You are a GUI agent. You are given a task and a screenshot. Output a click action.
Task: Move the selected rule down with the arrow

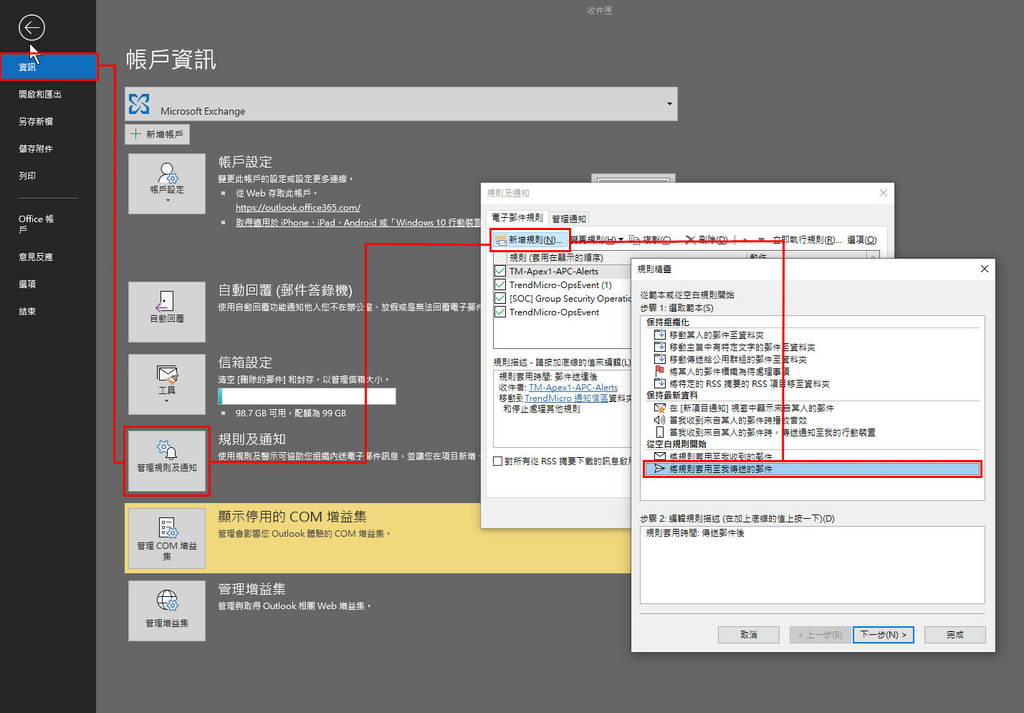(761, 240)
